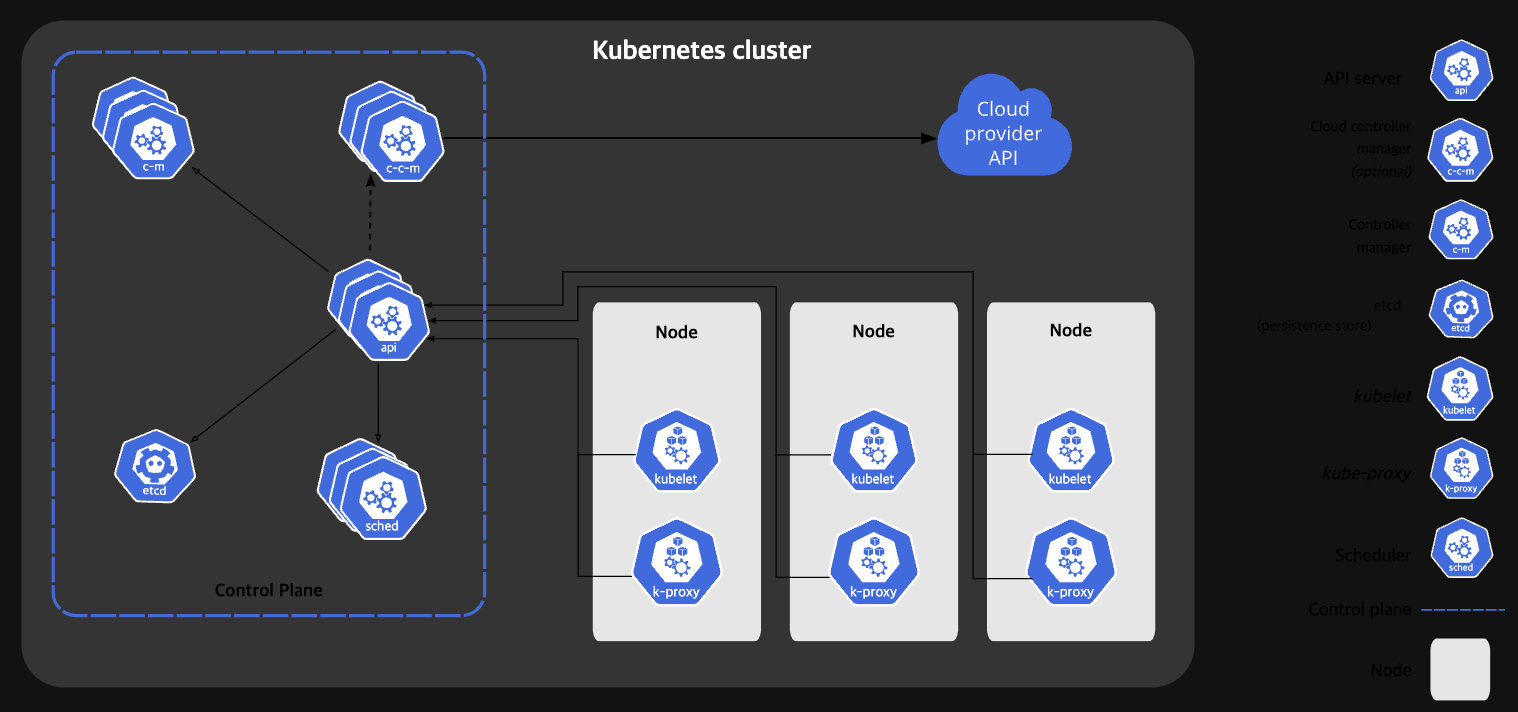Click the Scheduler legend icon
This screenshot has width=1518, height=712.
click(x=1461, y=549)
